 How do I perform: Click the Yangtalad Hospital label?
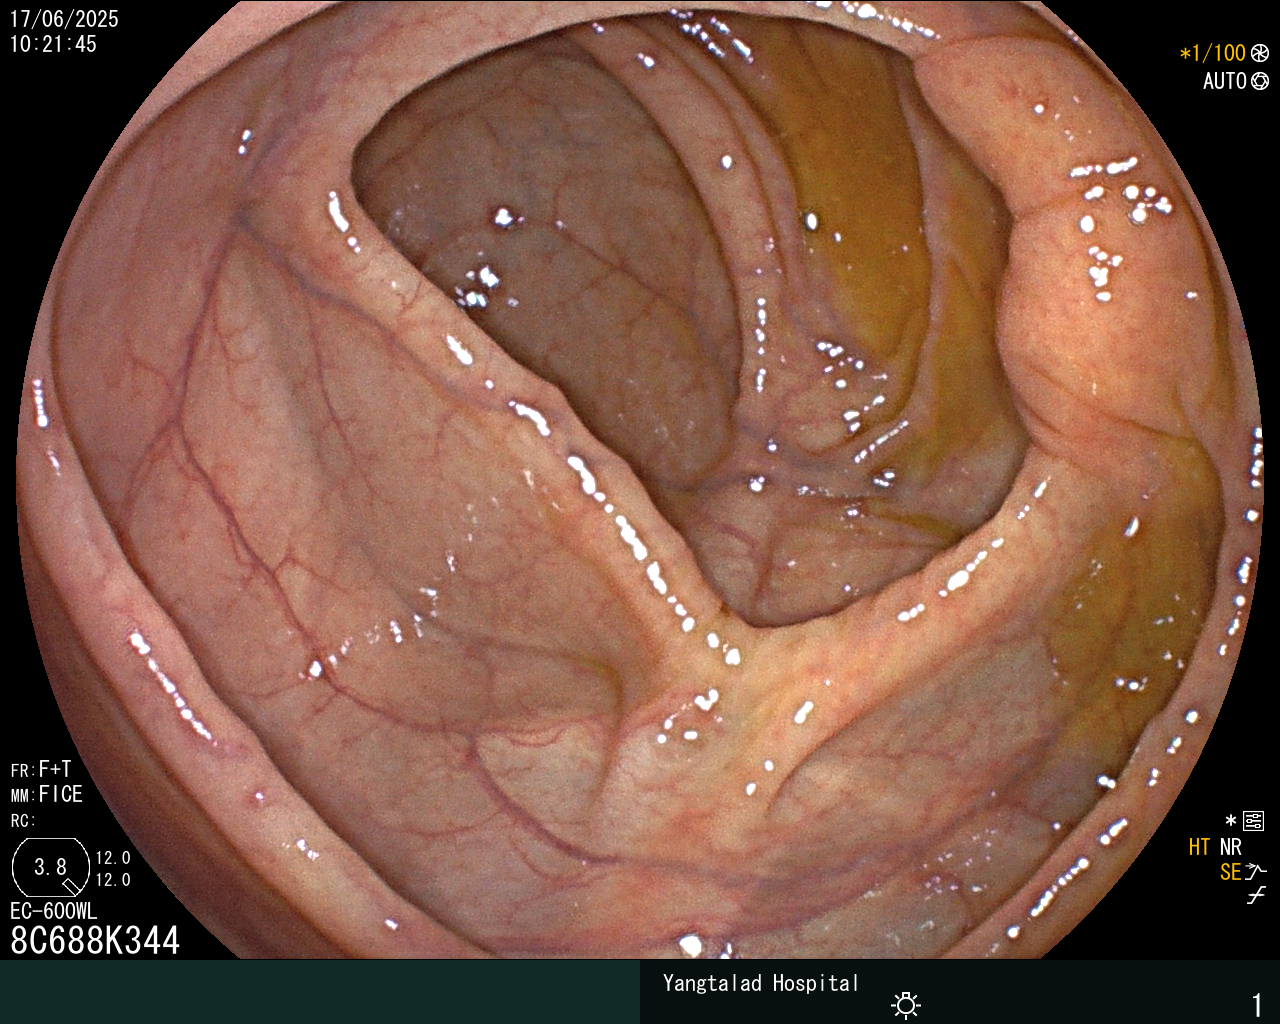pos(761,983)
